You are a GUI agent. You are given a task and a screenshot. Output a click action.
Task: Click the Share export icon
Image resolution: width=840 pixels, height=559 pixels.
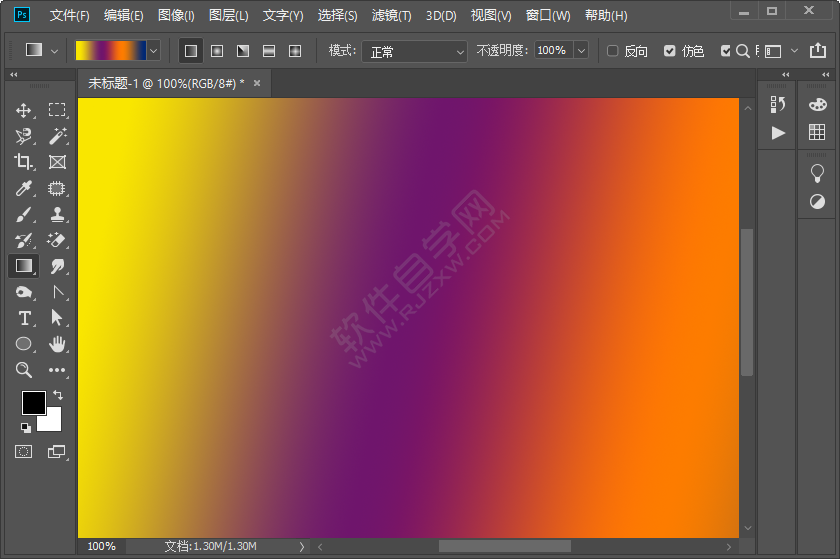click(818, 50)
